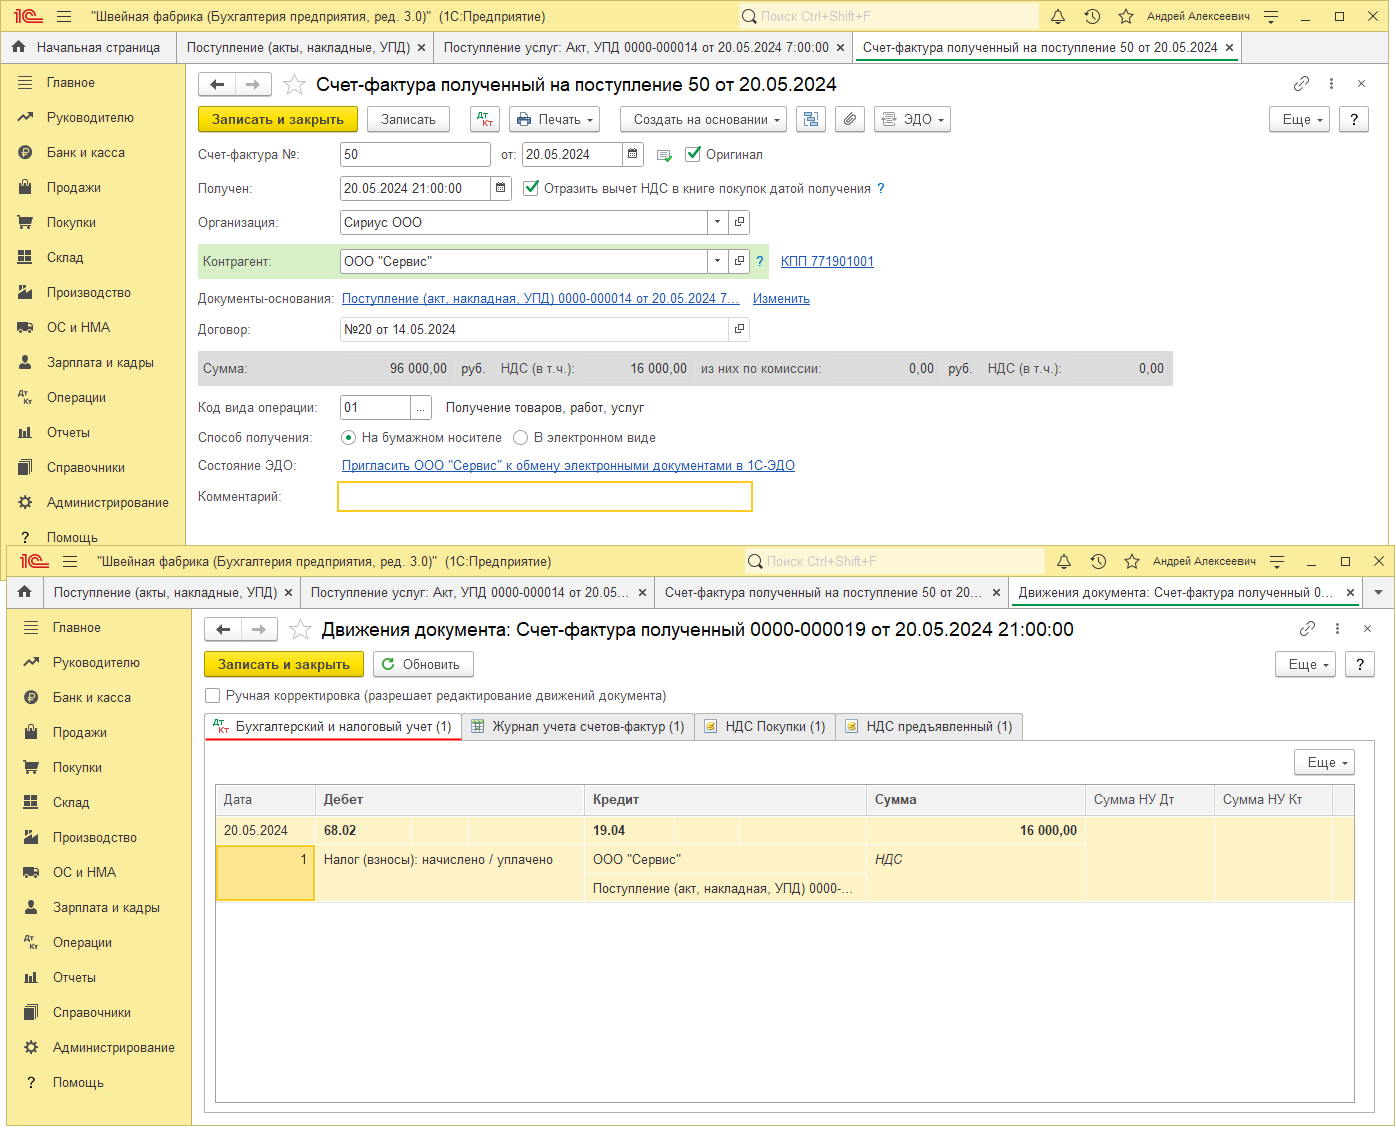Expand Создать на основании dropdown
This screenshot has height=1129, width=1396.
click(x=704, y=119)
